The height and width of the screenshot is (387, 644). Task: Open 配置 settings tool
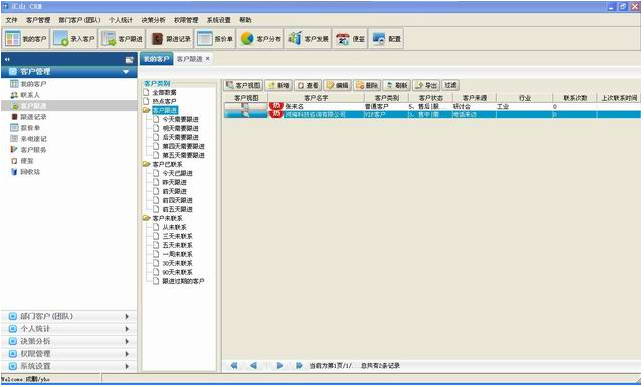pyautogui.click(x=386, y=39)
